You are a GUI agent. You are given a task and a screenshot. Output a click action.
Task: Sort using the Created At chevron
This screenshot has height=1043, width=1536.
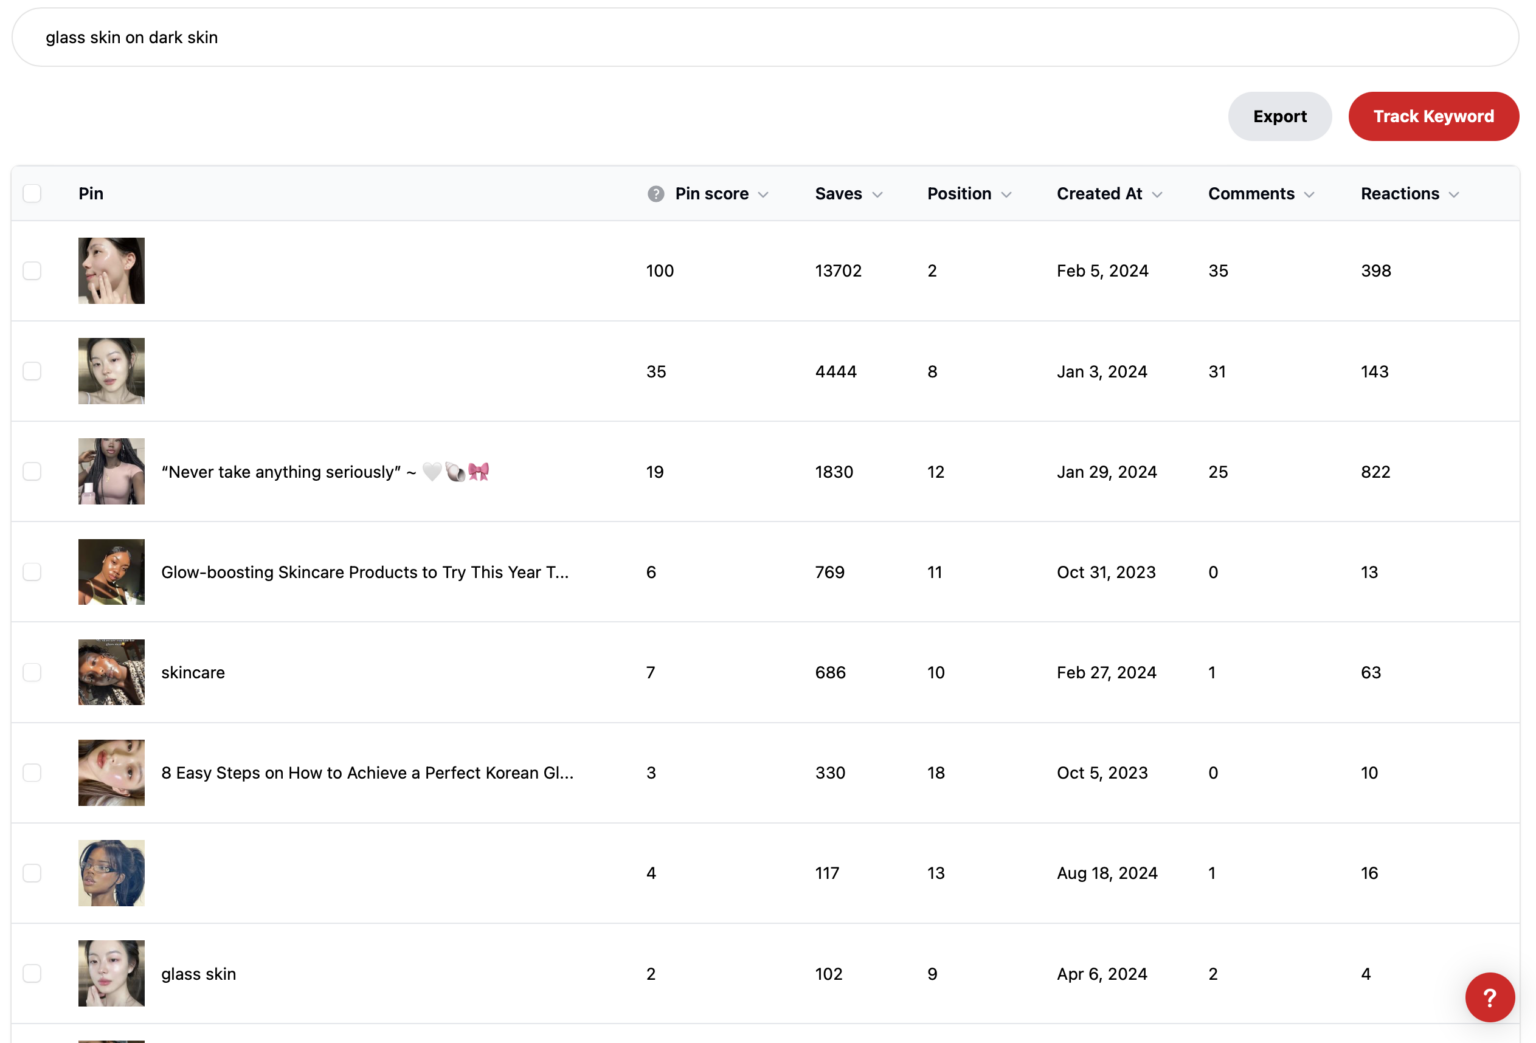(x=1157, y=195)
